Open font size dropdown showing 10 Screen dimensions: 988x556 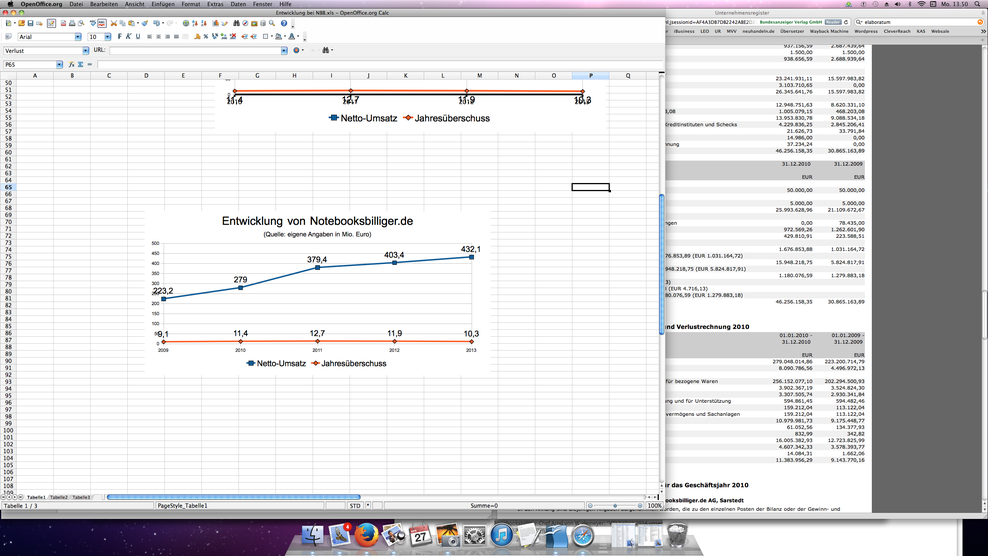point(108,37)
